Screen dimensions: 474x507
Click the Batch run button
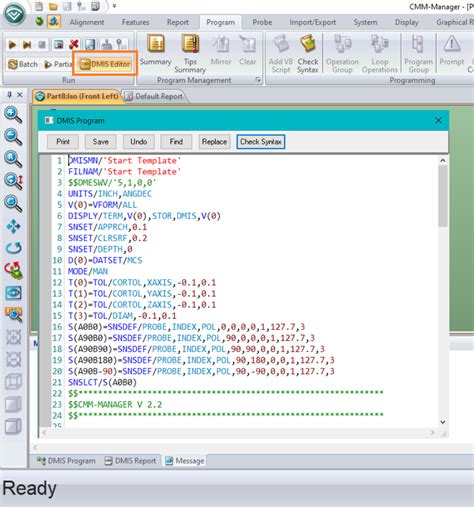click(x=23, y=64)
